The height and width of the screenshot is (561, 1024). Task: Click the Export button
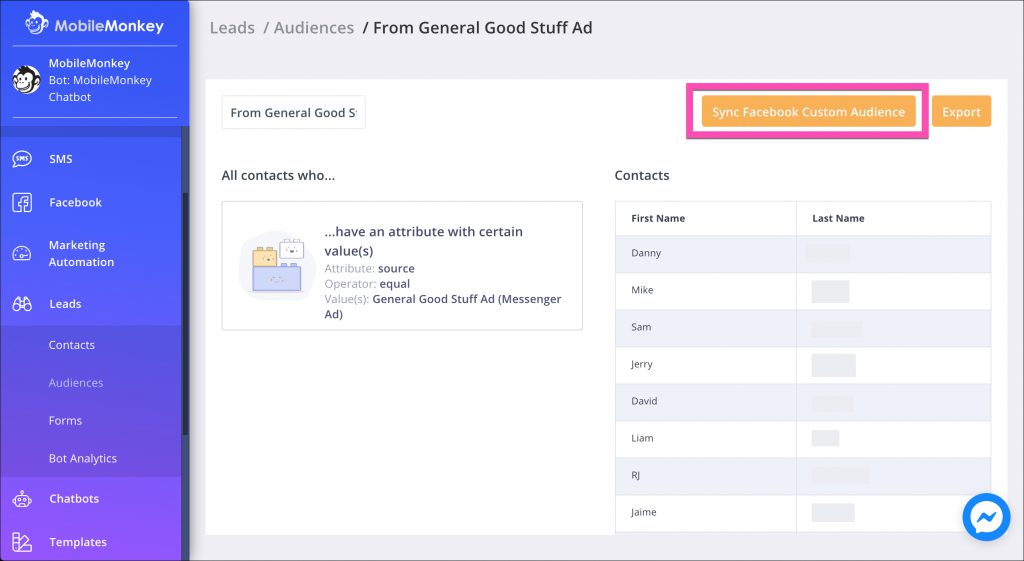(x=961, y=112)
